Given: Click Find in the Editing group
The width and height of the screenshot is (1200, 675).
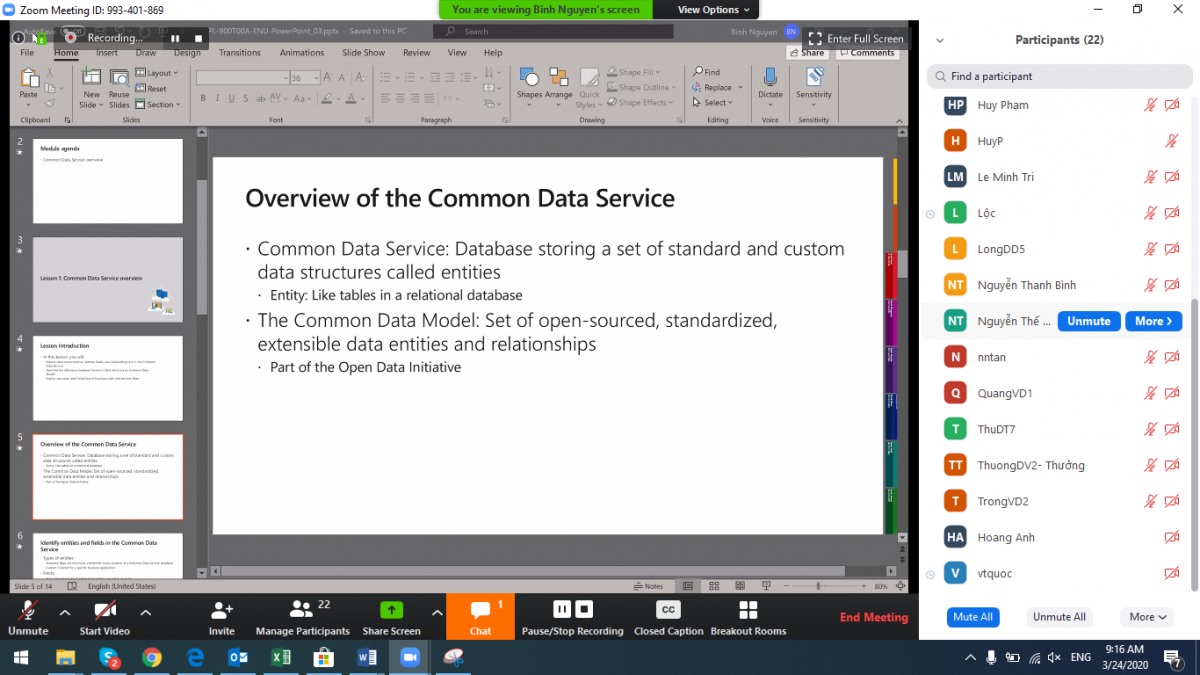Looking at the screenshot, I should 707,72.
